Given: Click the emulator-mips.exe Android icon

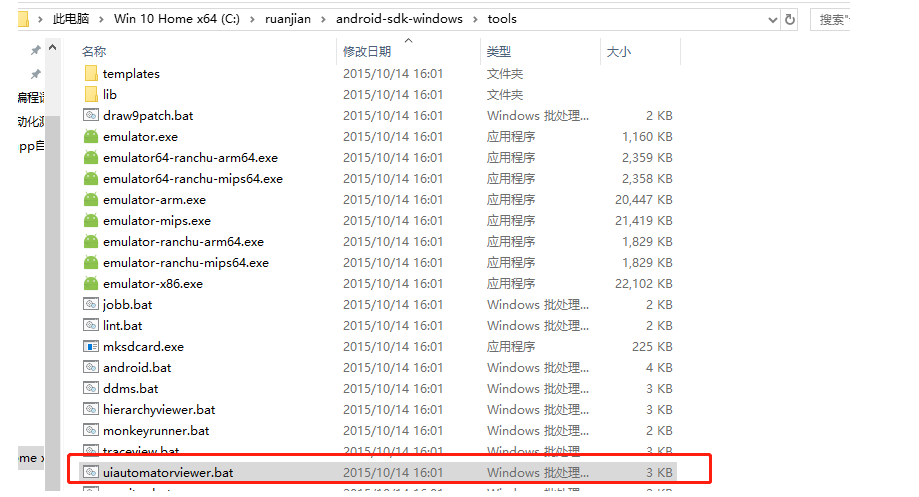Looking at the screenshot, I should pyautogui.click(x=91, y=221).
